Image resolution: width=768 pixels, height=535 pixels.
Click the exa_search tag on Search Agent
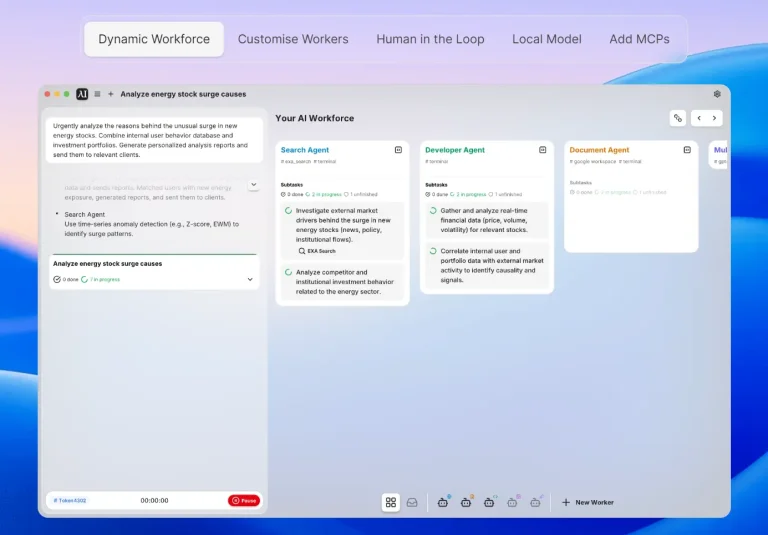pos(296,162)
